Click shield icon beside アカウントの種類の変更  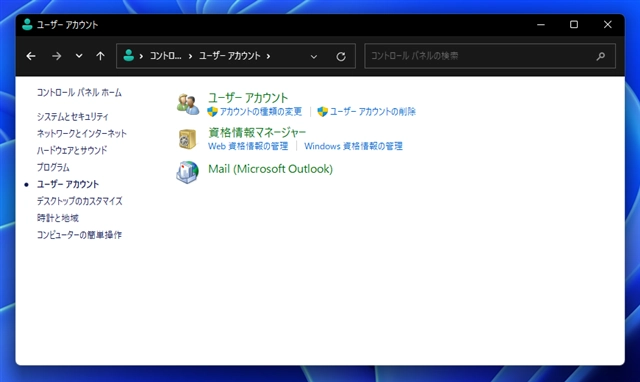[x=212, y=111]
